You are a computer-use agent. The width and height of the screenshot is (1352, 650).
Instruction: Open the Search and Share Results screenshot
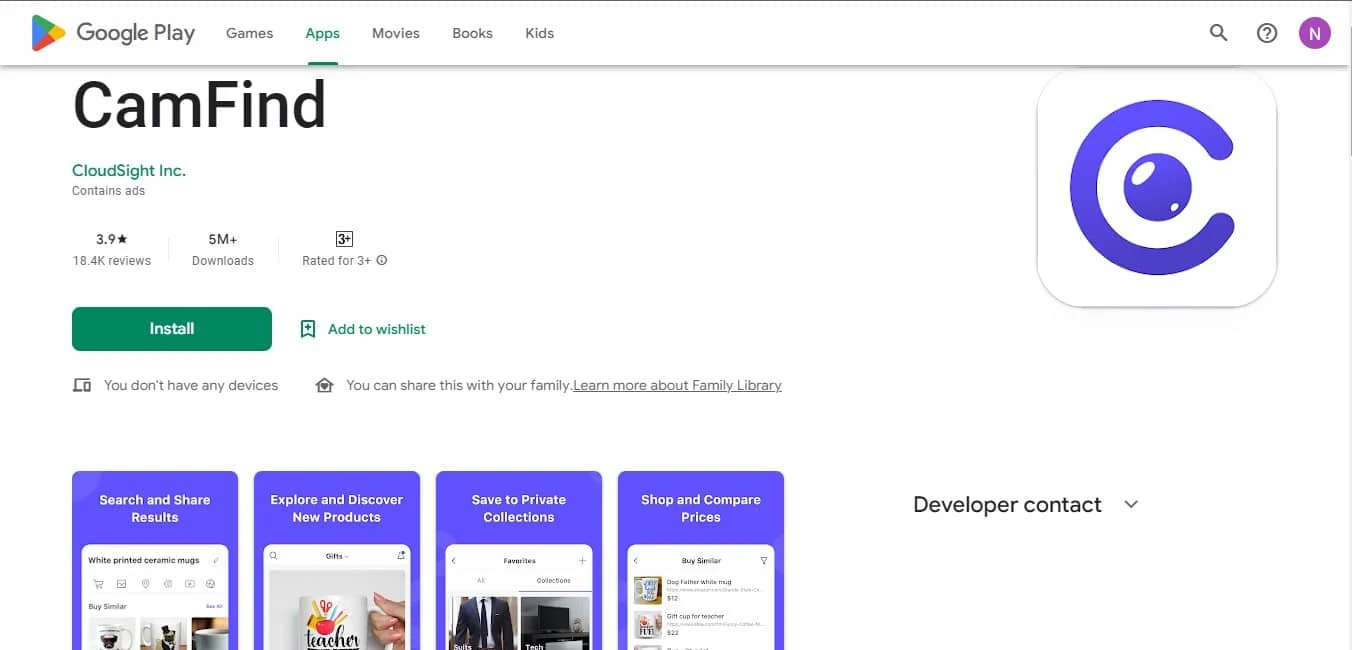pyautogui.click(x=155, y=561)
